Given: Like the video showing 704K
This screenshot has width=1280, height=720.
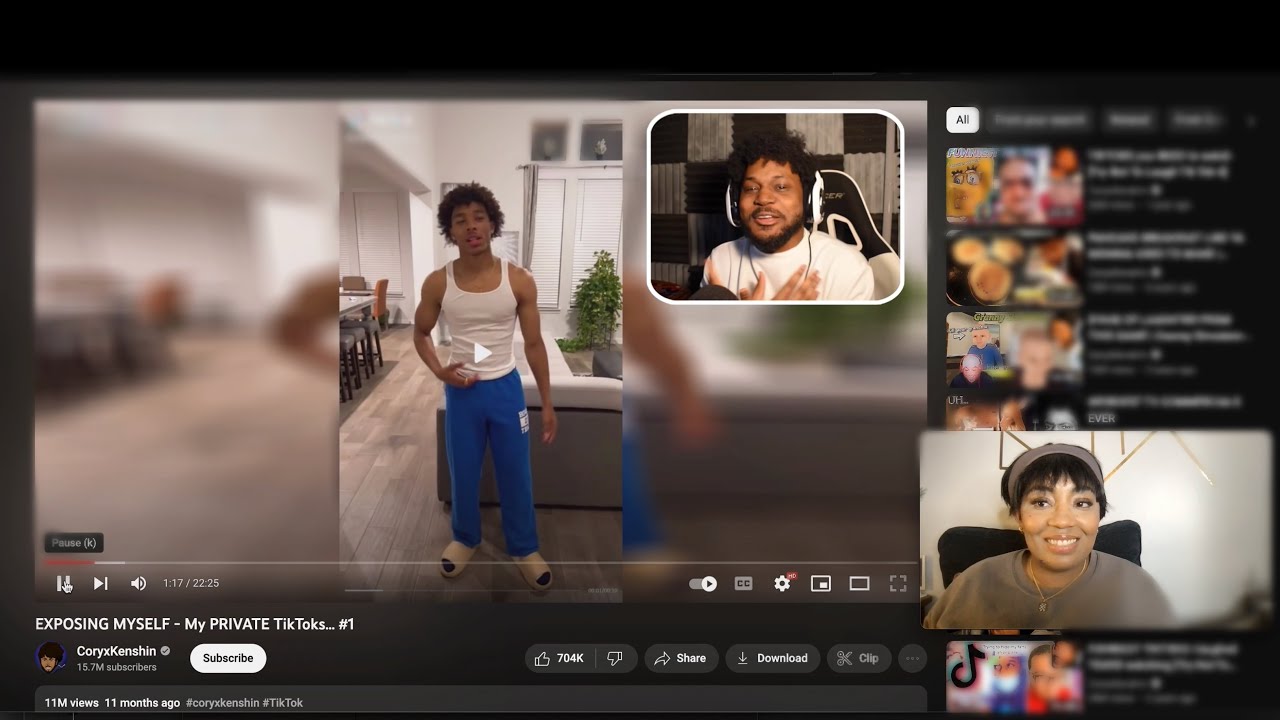Looking at the screenshot, I should (560, 658).
